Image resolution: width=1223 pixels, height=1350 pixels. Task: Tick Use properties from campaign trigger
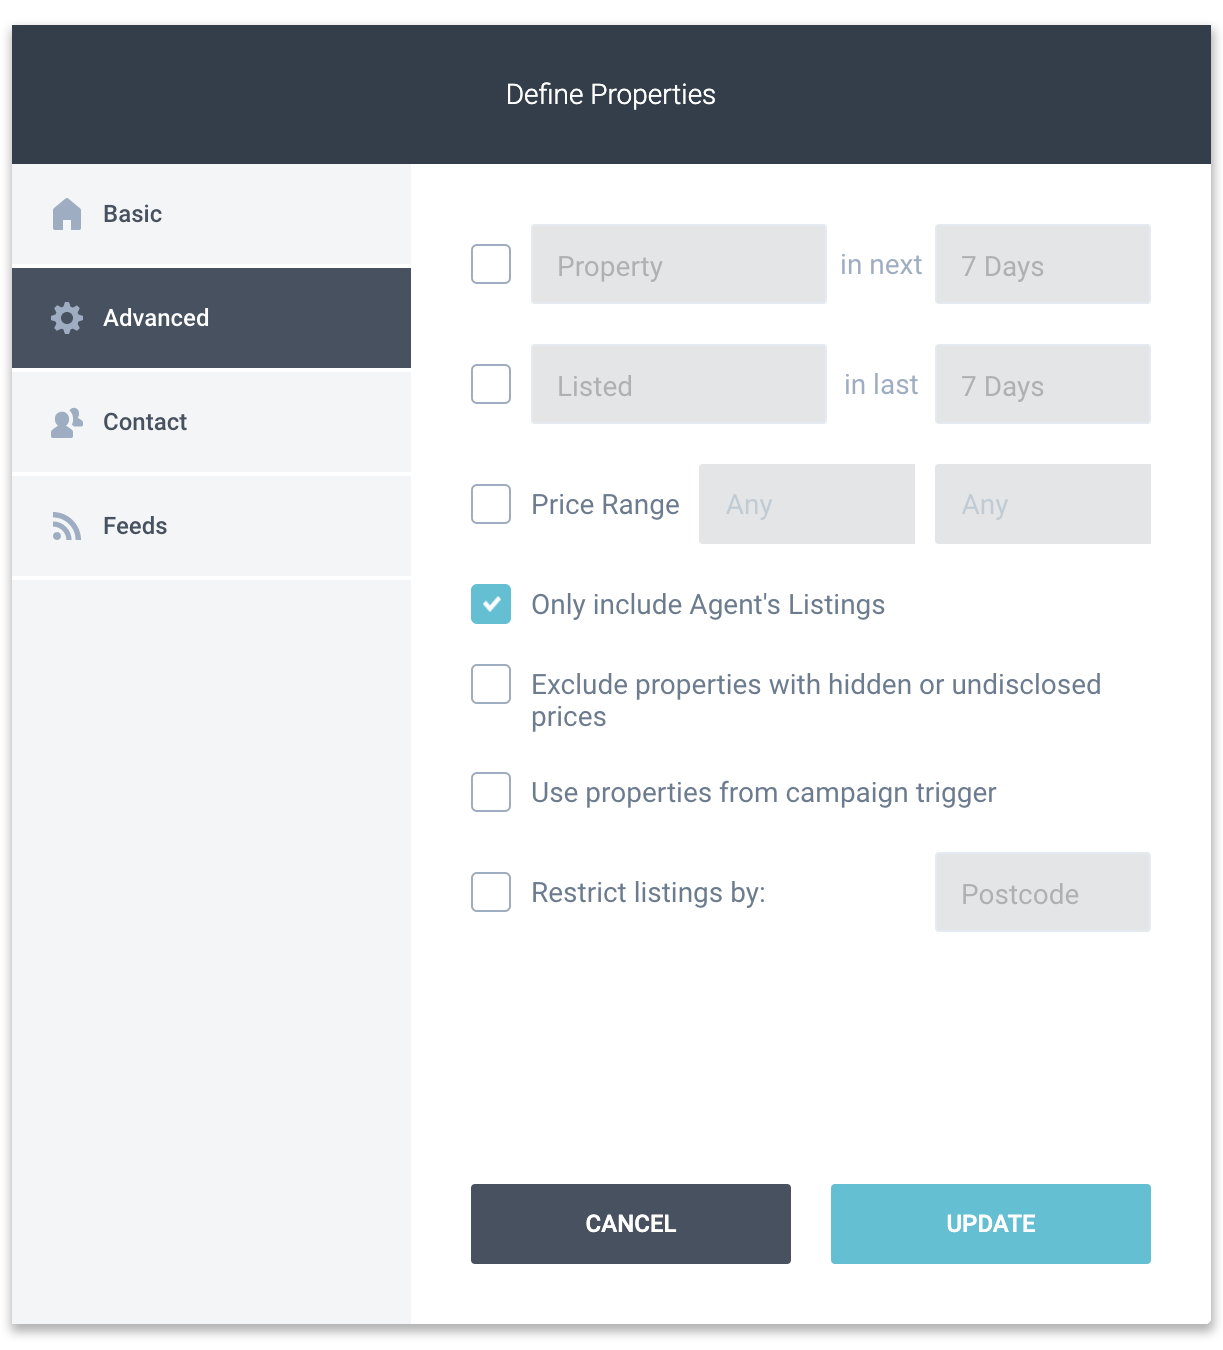click(491, 792)
